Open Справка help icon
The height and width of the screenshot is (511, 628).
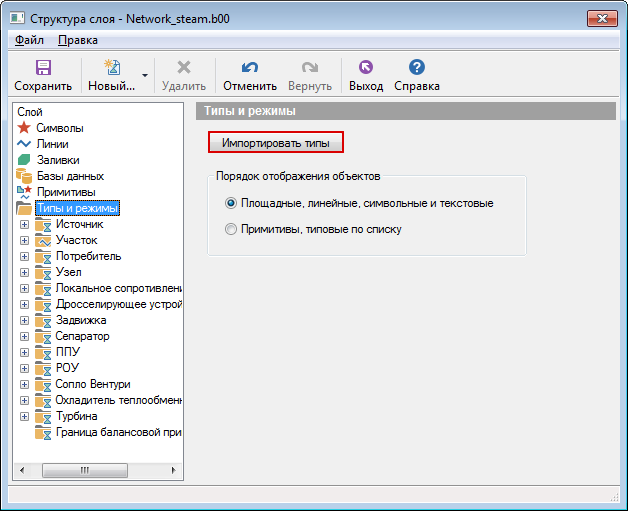pyautogui.click(x=417, y=68)
